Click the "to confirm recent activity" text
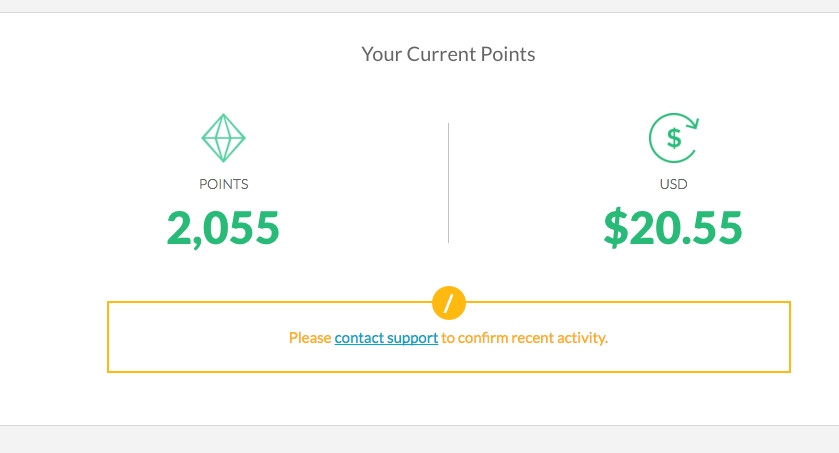839x453 pixels. (x=524, y=338)
